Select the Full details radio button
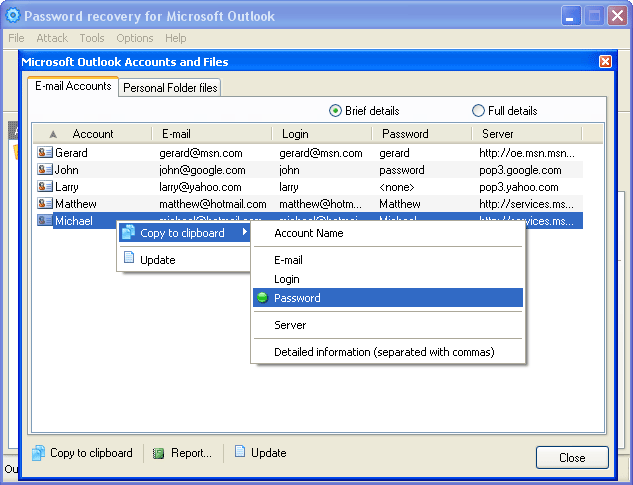Screen dimensions: 633x485 coord(478,111)
